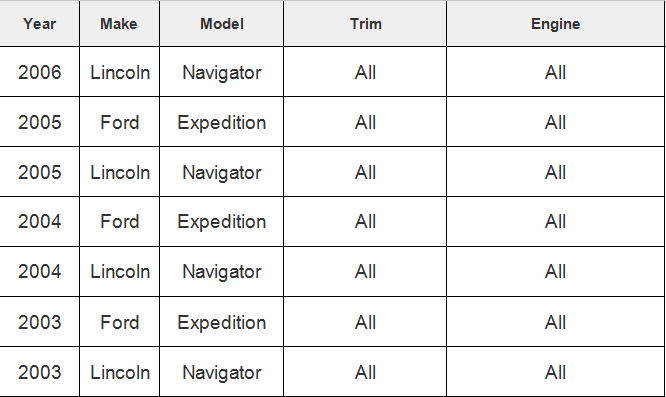Click the 2004 year cell for Ford
Viewport: 666px width, 397px height.
(40, 221)
